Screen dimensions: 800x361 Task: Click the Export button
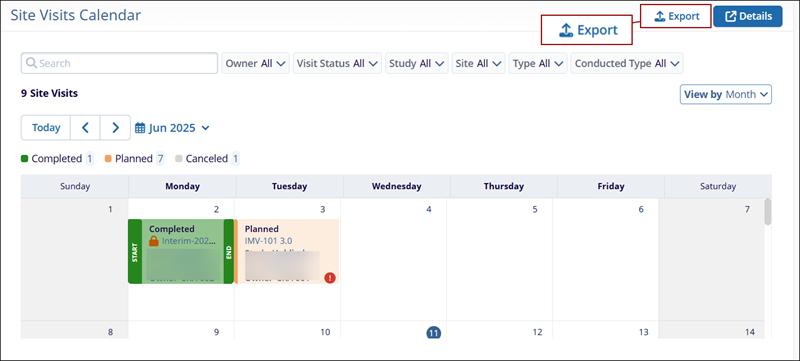point(676,16)
